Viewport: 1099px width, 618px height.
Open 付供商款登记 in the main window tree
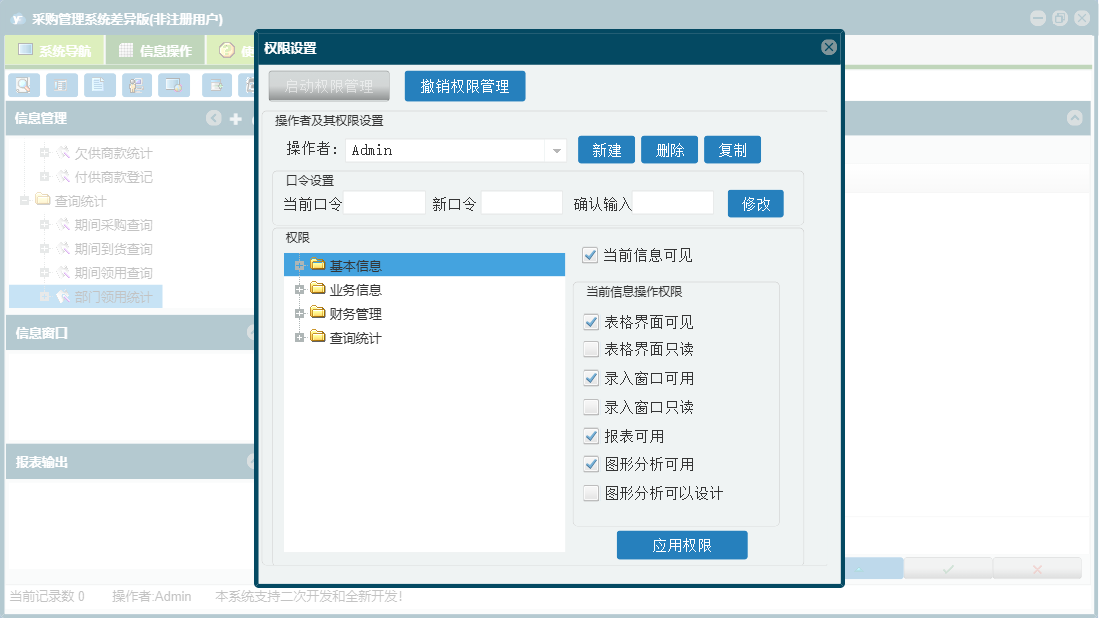coord(113,177)
